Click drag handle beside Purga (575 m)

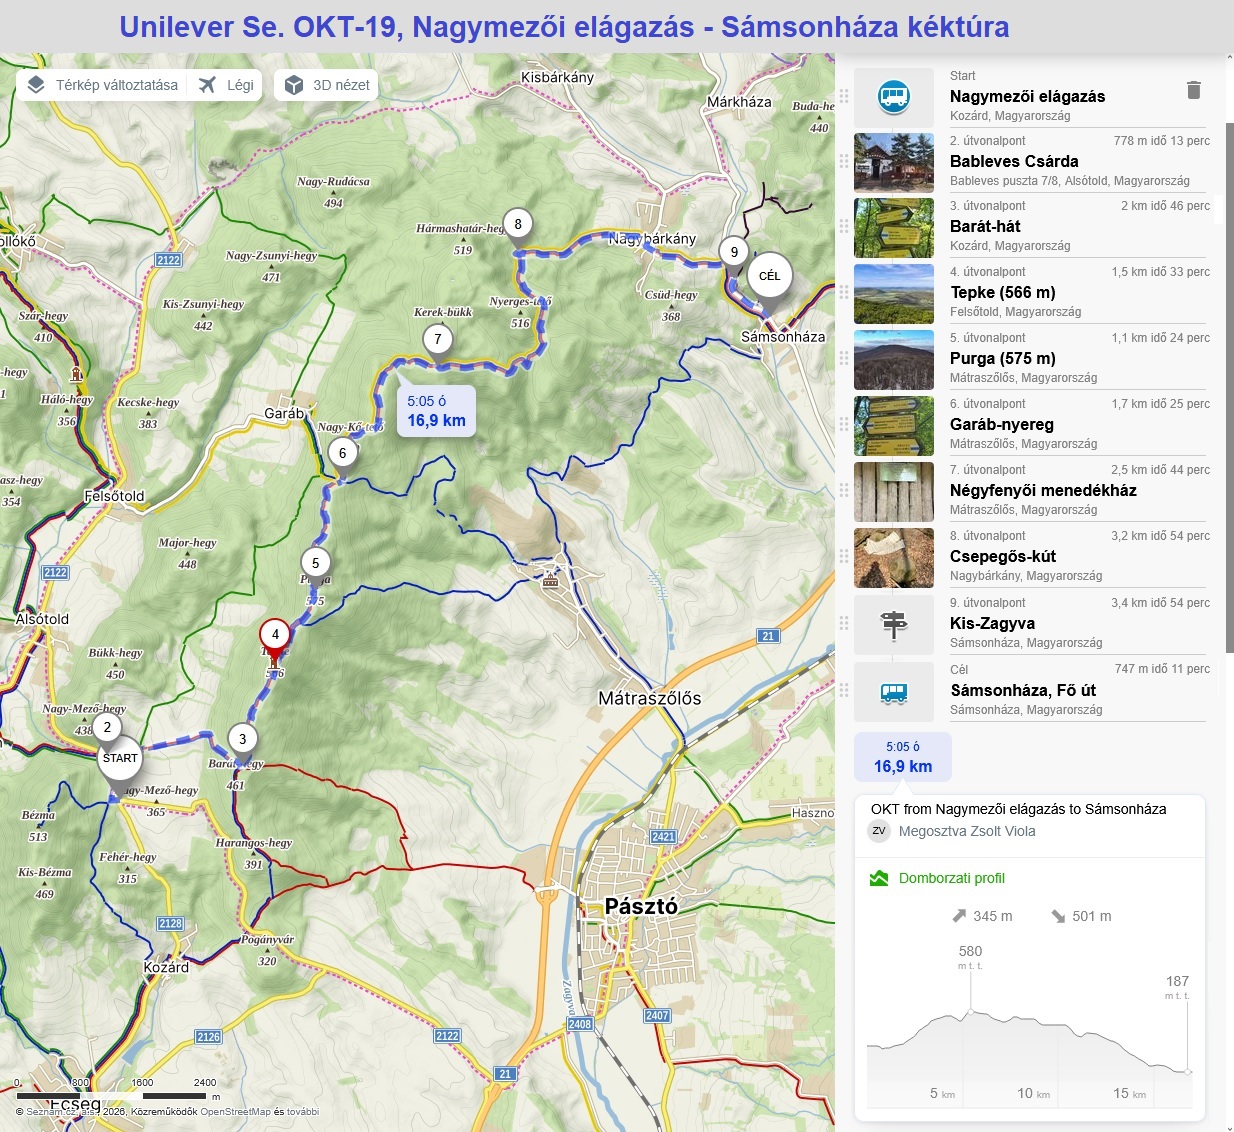click(844, 358)
